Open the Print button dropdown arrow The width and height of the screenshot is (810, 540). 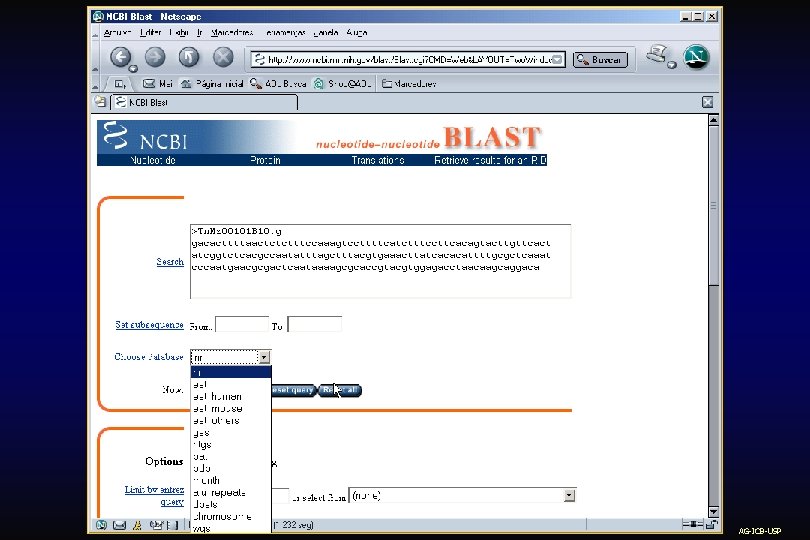pos(672,65)
